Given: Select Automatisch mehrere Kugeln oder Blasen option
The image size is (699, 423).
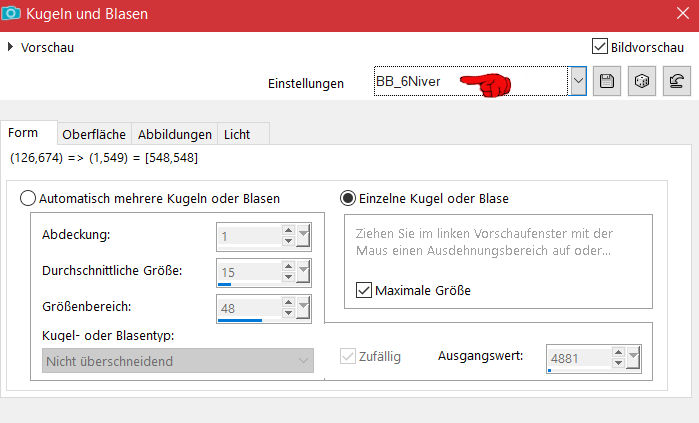Looking at the screenshot, I should [27, 198].
